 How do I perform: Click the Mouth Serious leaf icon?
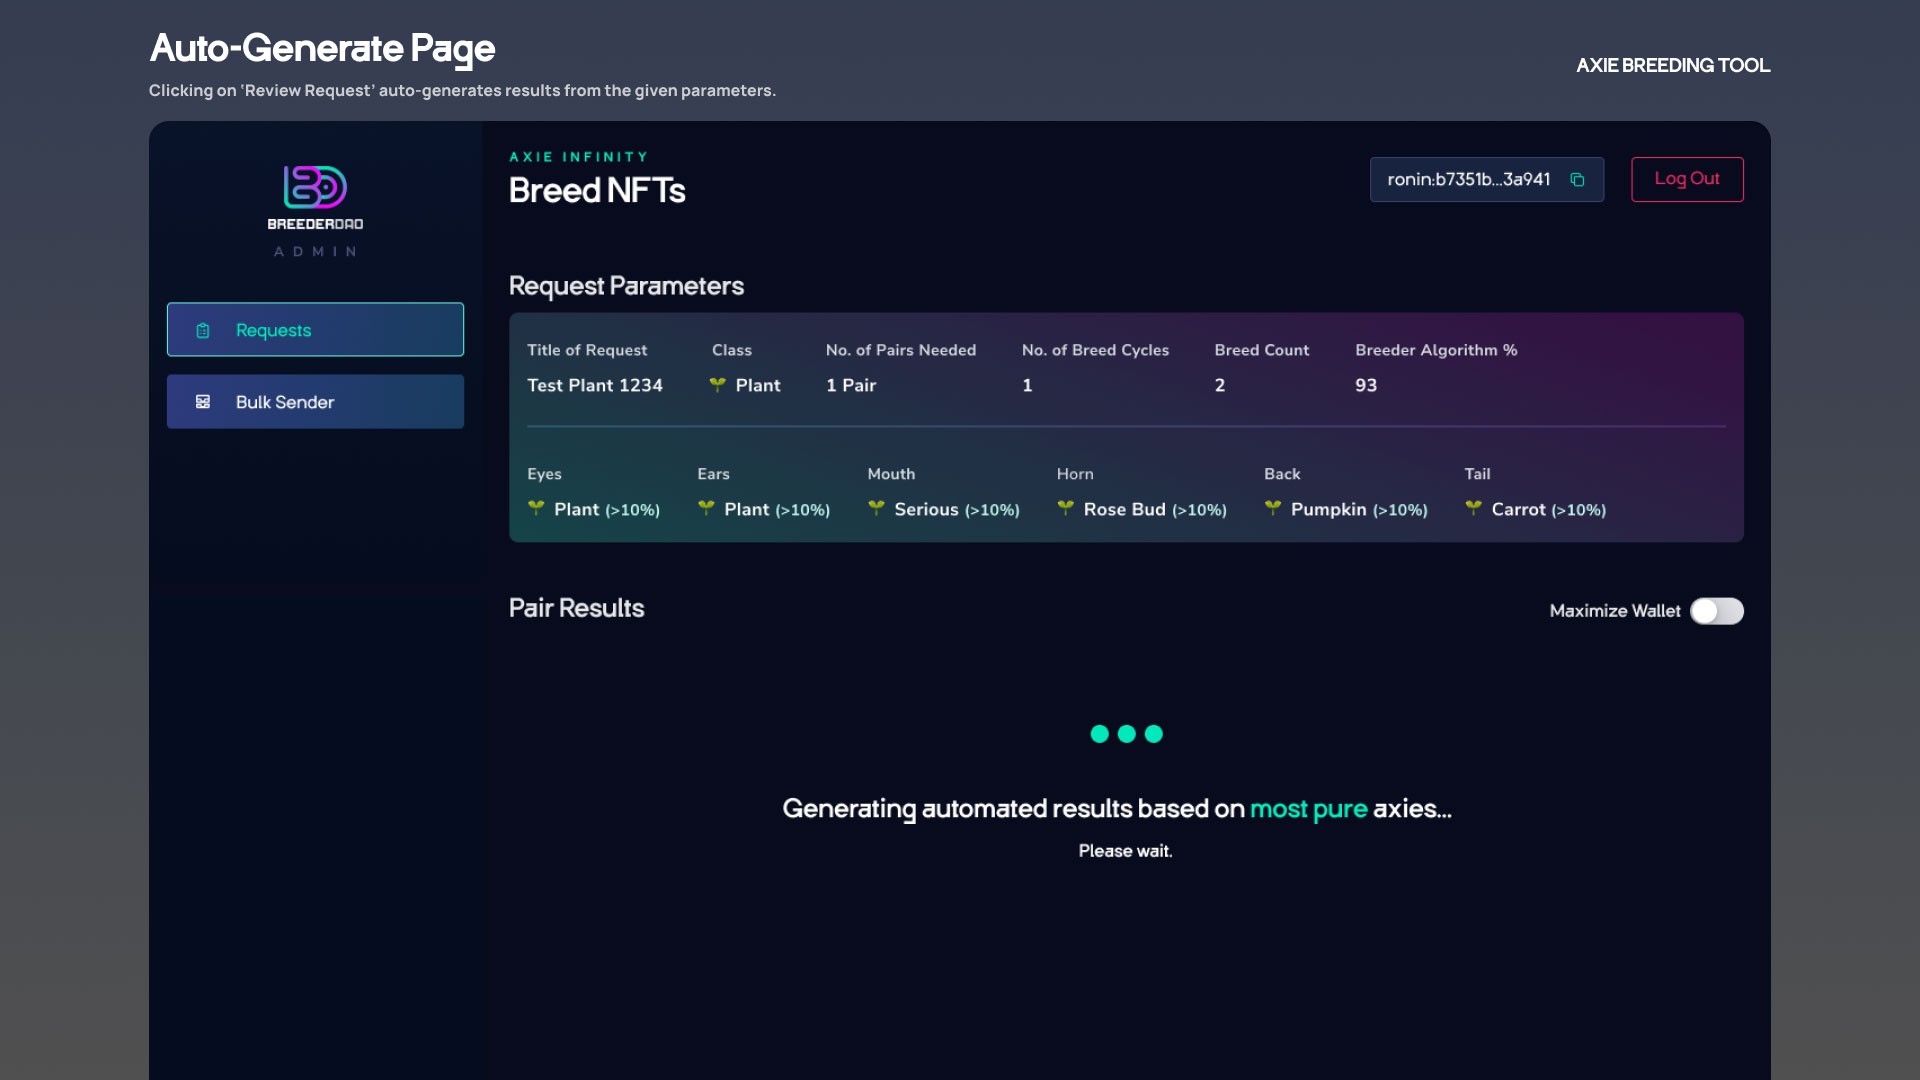pyautogui.click(x=876, y=508)
